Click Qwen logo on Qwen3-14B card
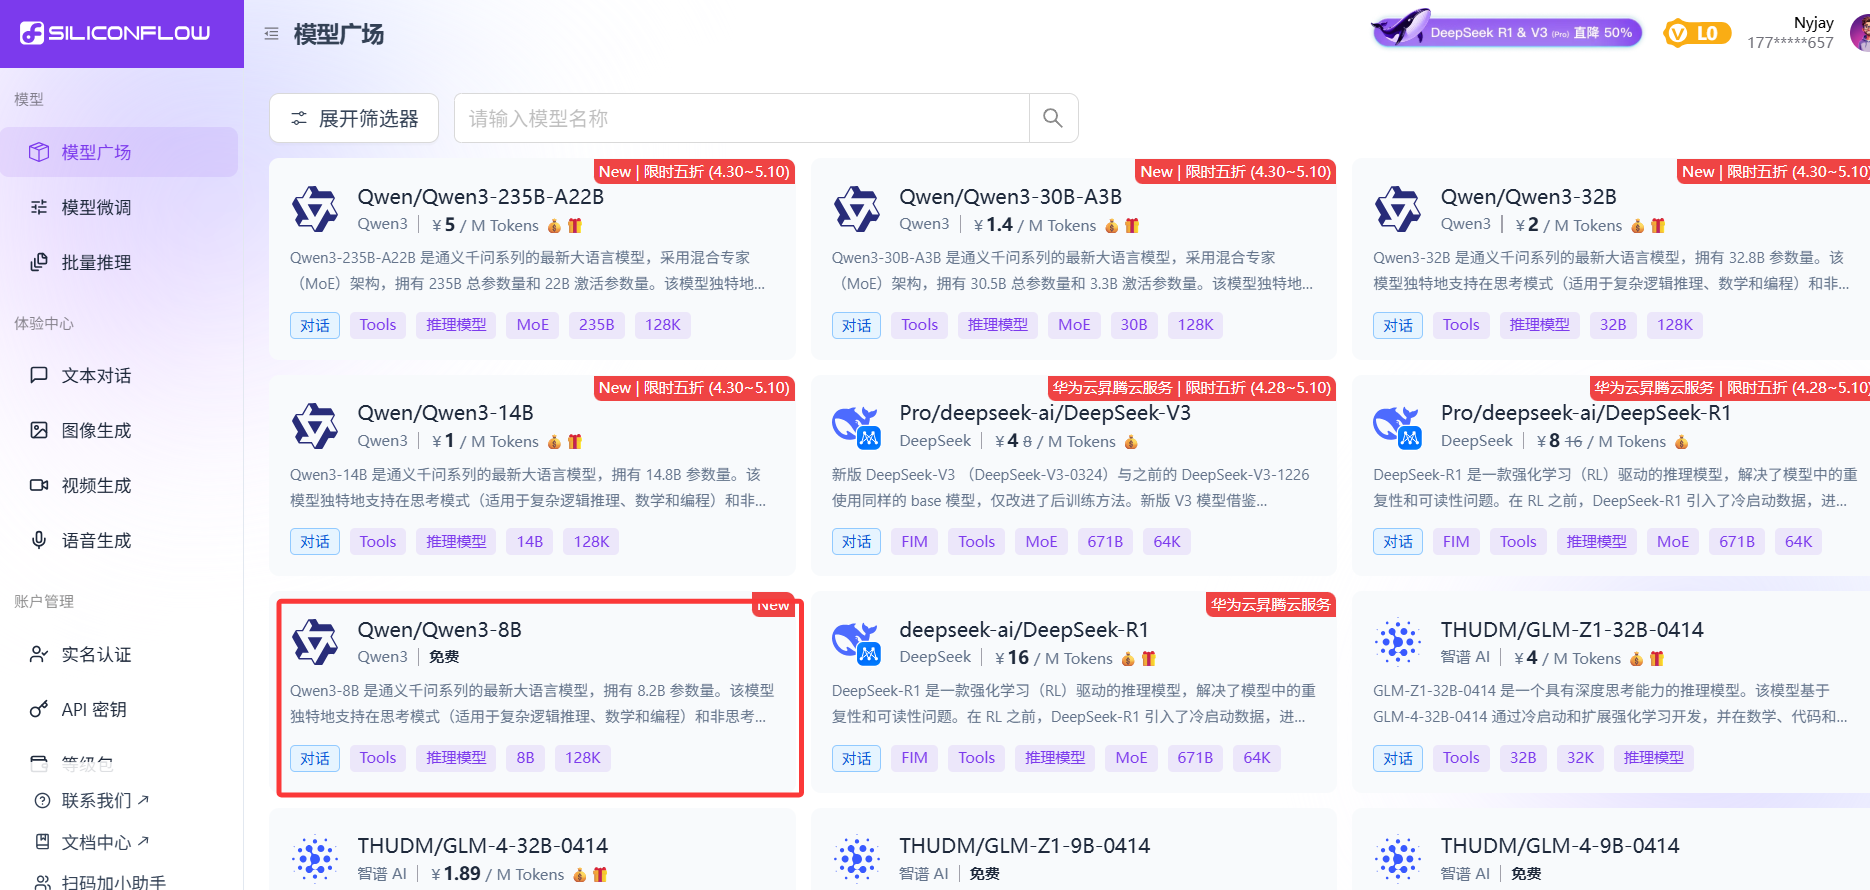 (x=315, y=426)
